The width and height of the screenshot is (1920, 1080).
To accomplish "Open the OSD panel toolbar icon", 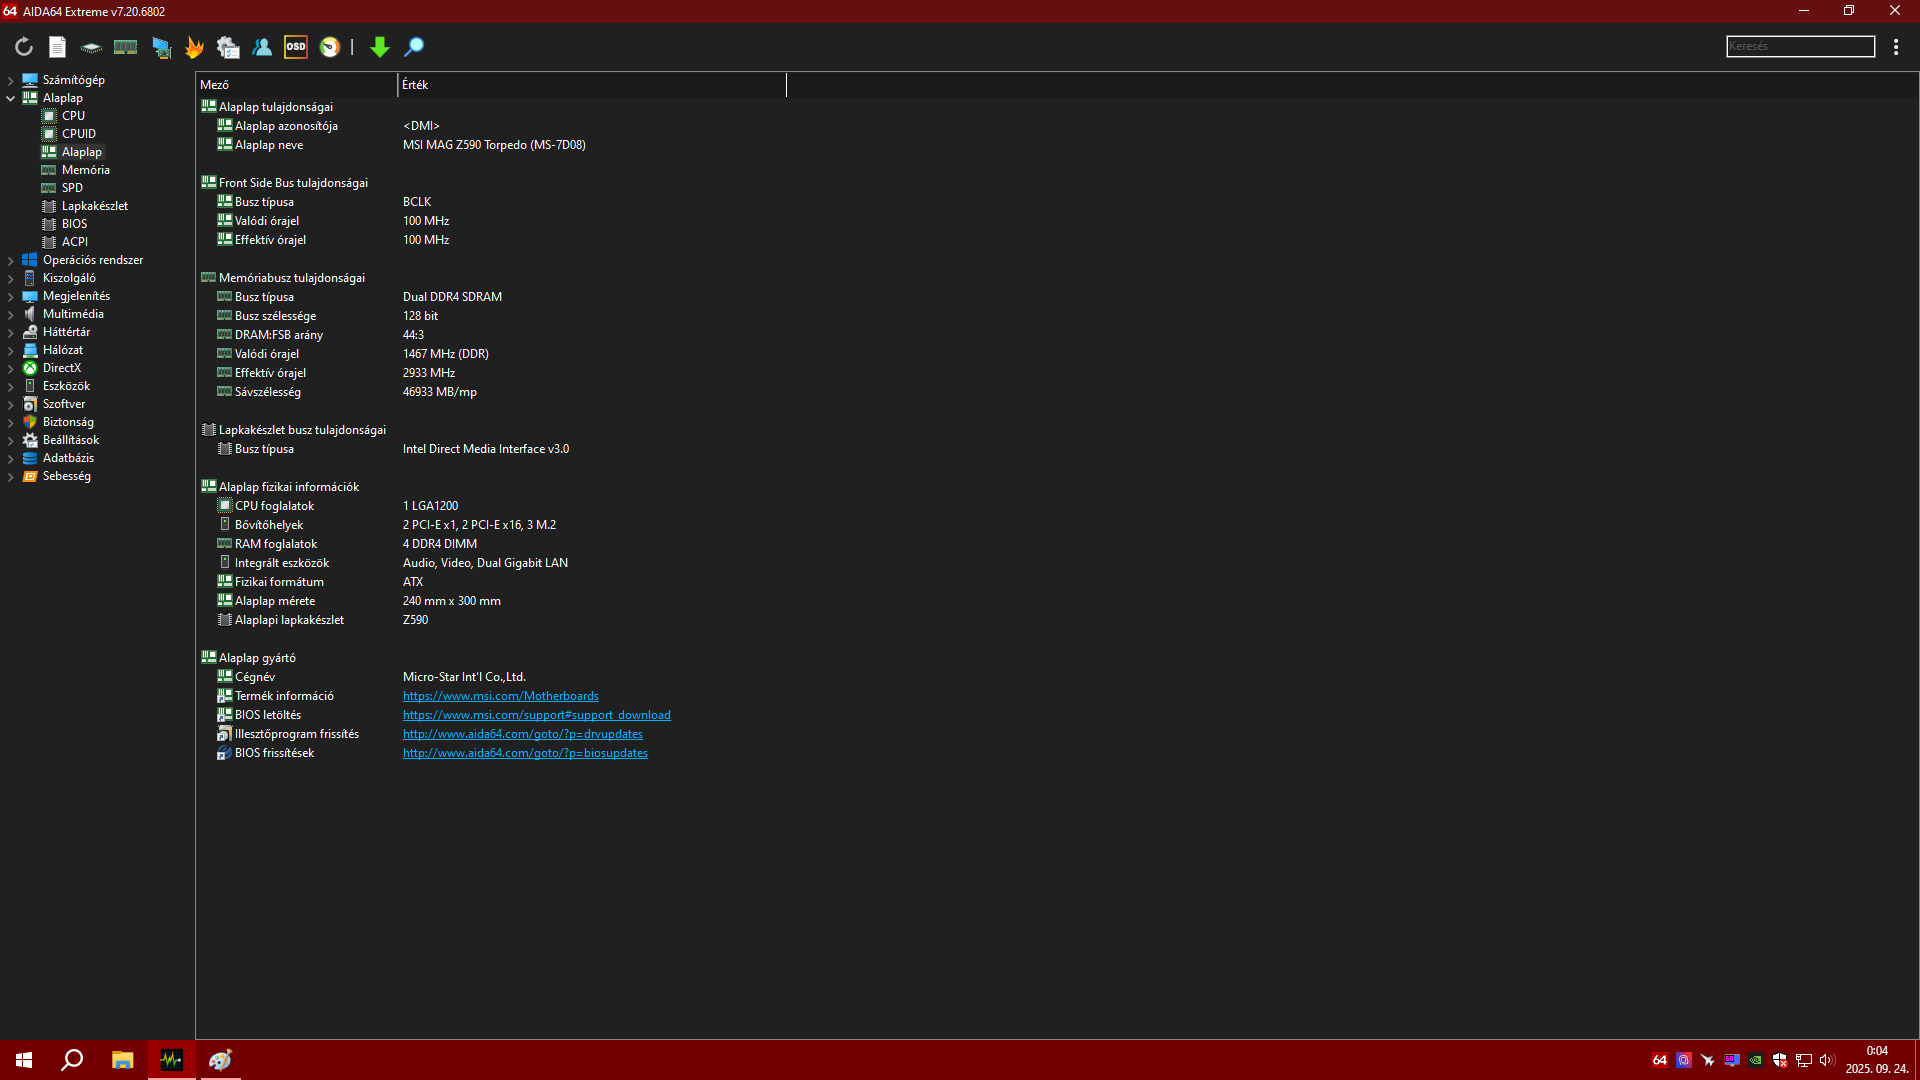I will 296,47.
